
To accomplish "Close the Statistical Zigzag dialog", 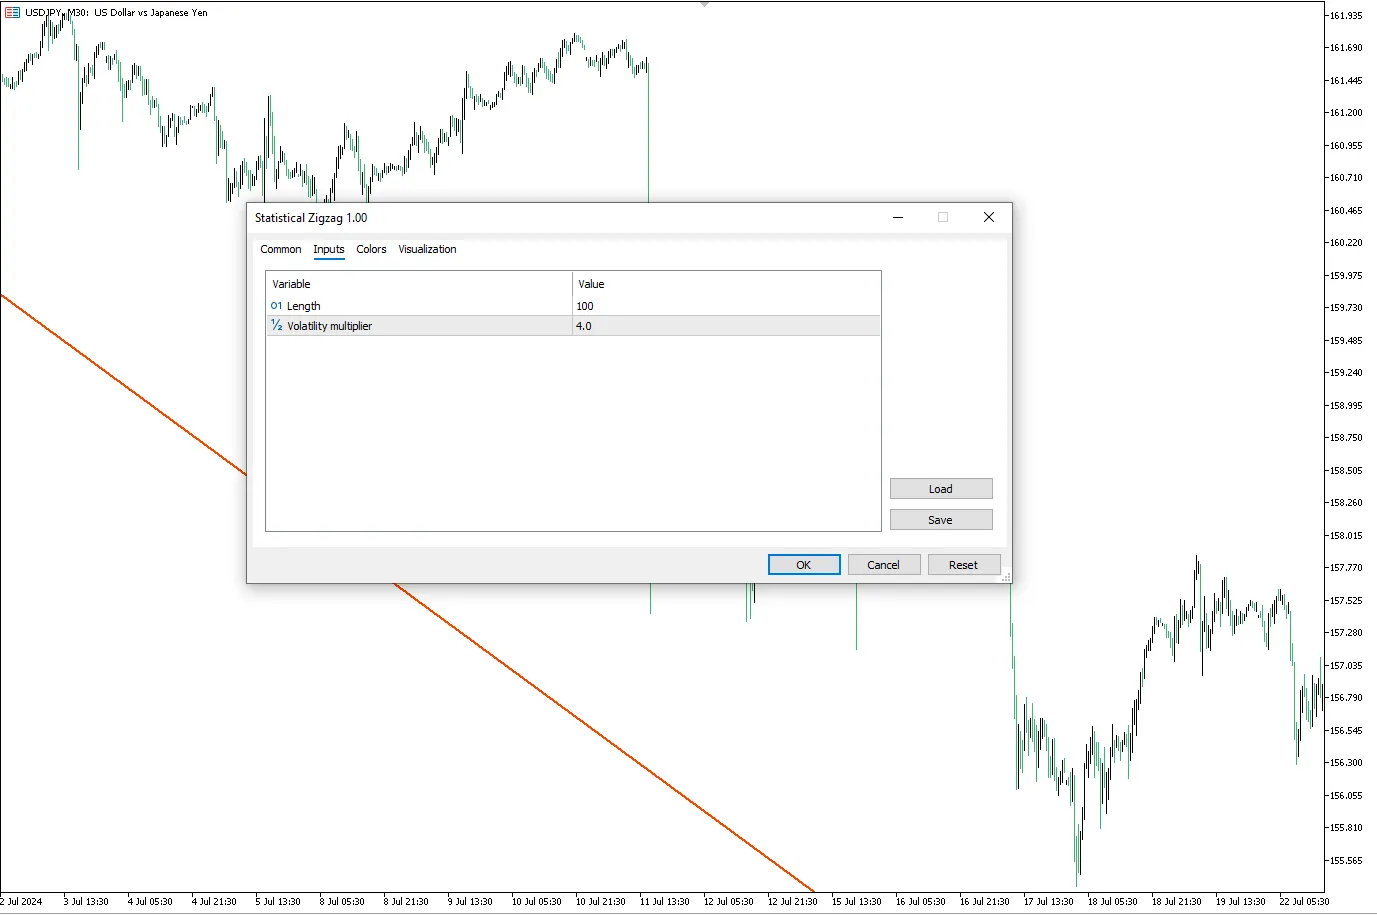I will 988,217.
